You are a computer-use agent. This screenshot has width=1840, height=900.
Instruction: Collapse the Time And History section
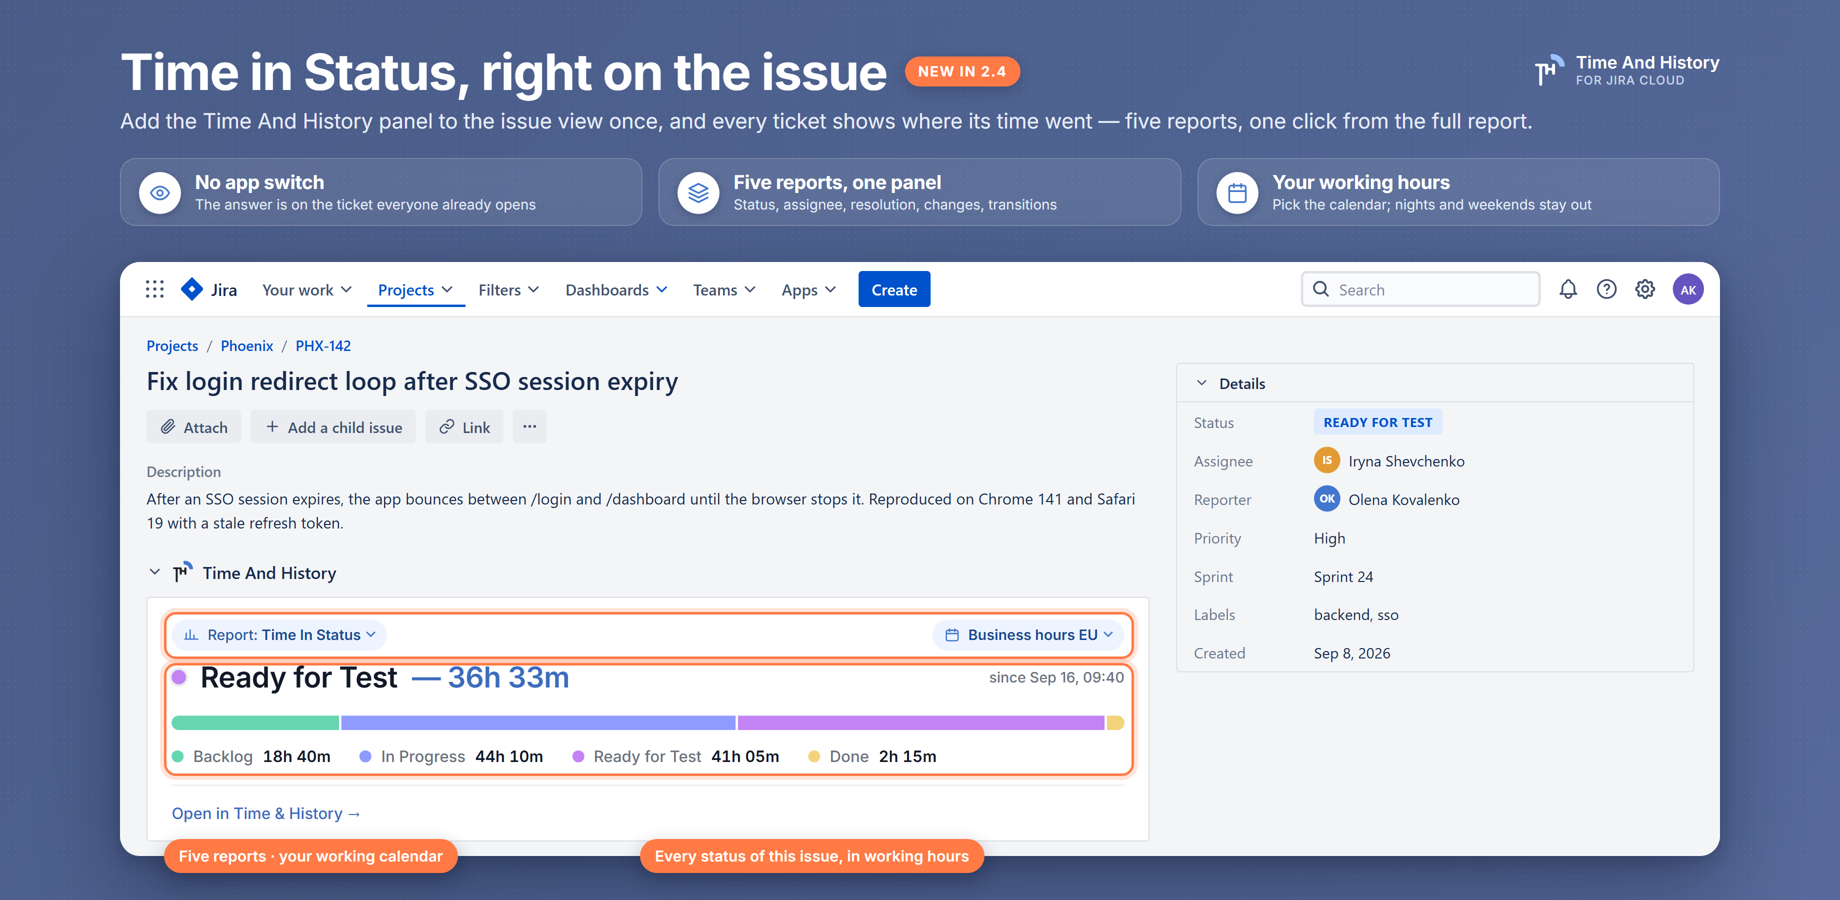(x=154, y=572)
